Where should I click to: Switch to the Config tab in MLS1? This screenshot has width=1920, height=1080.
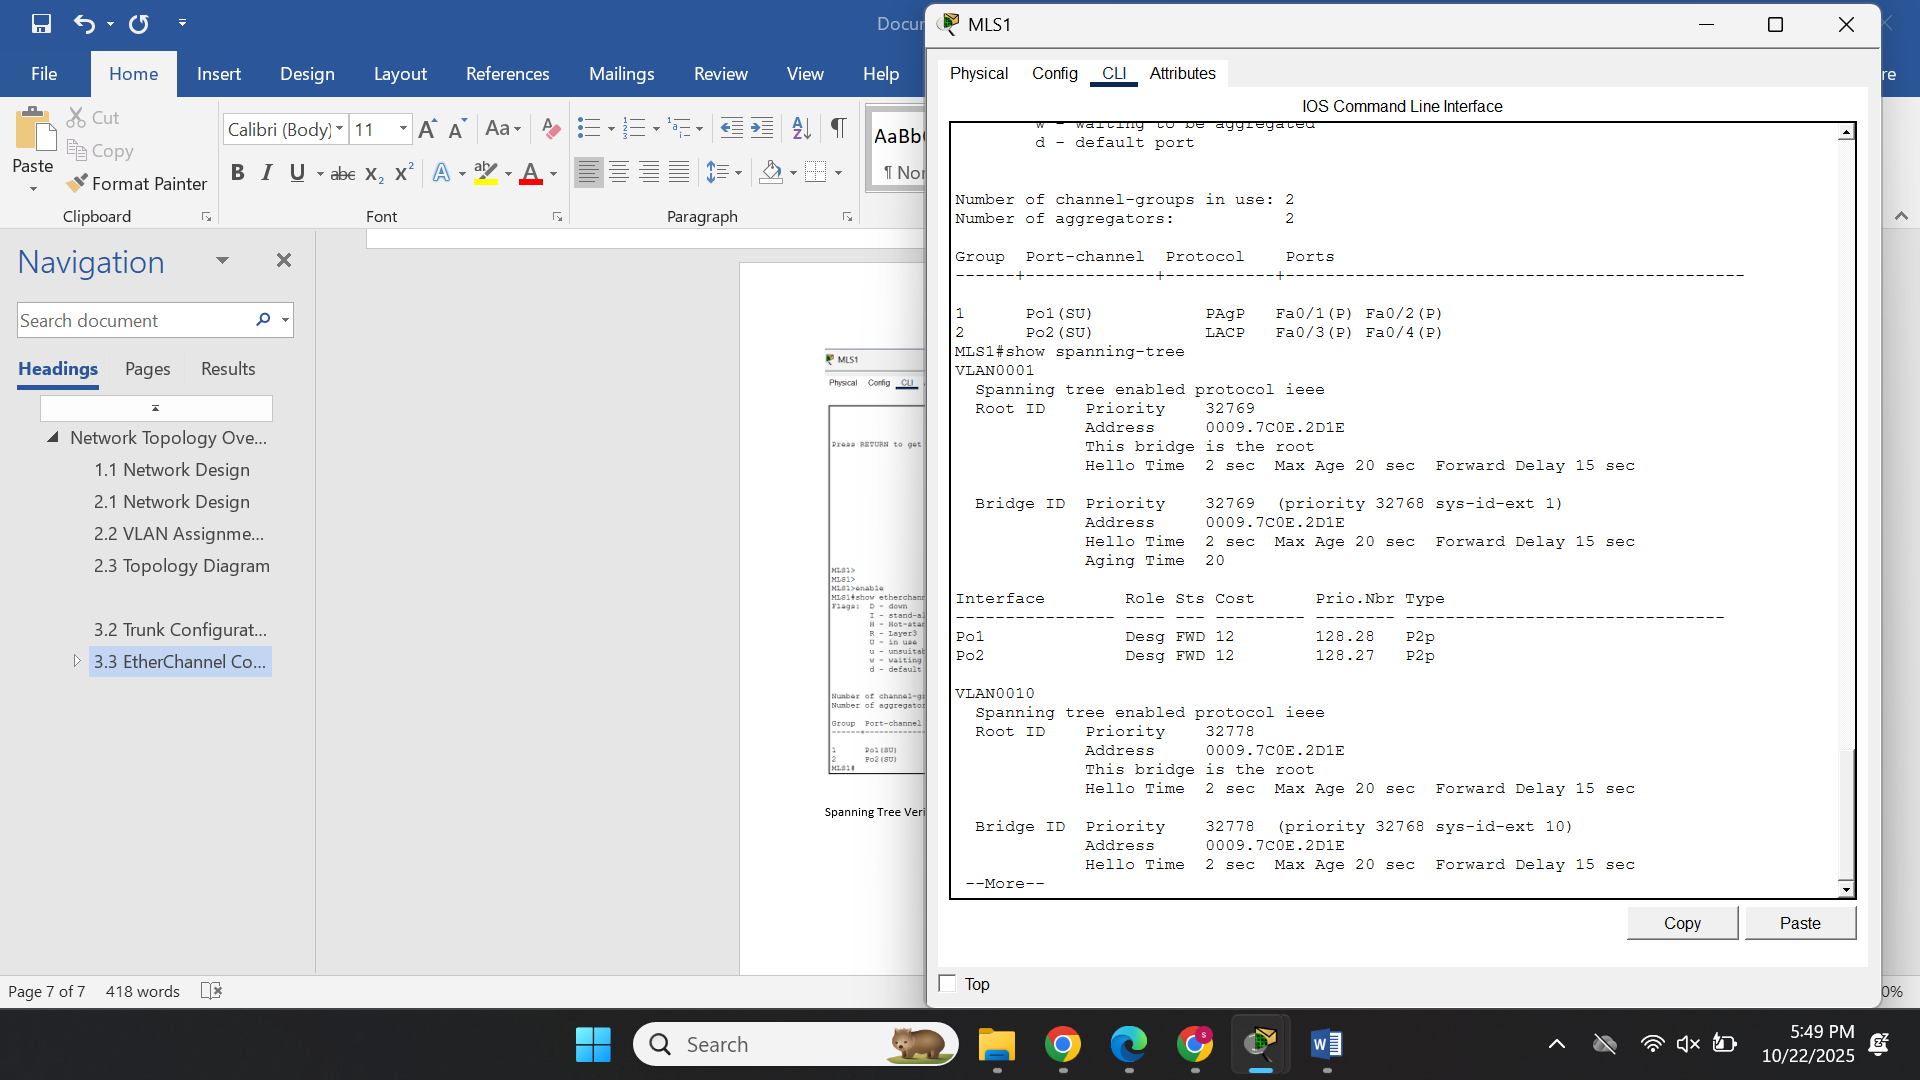tap(1054, 73)
